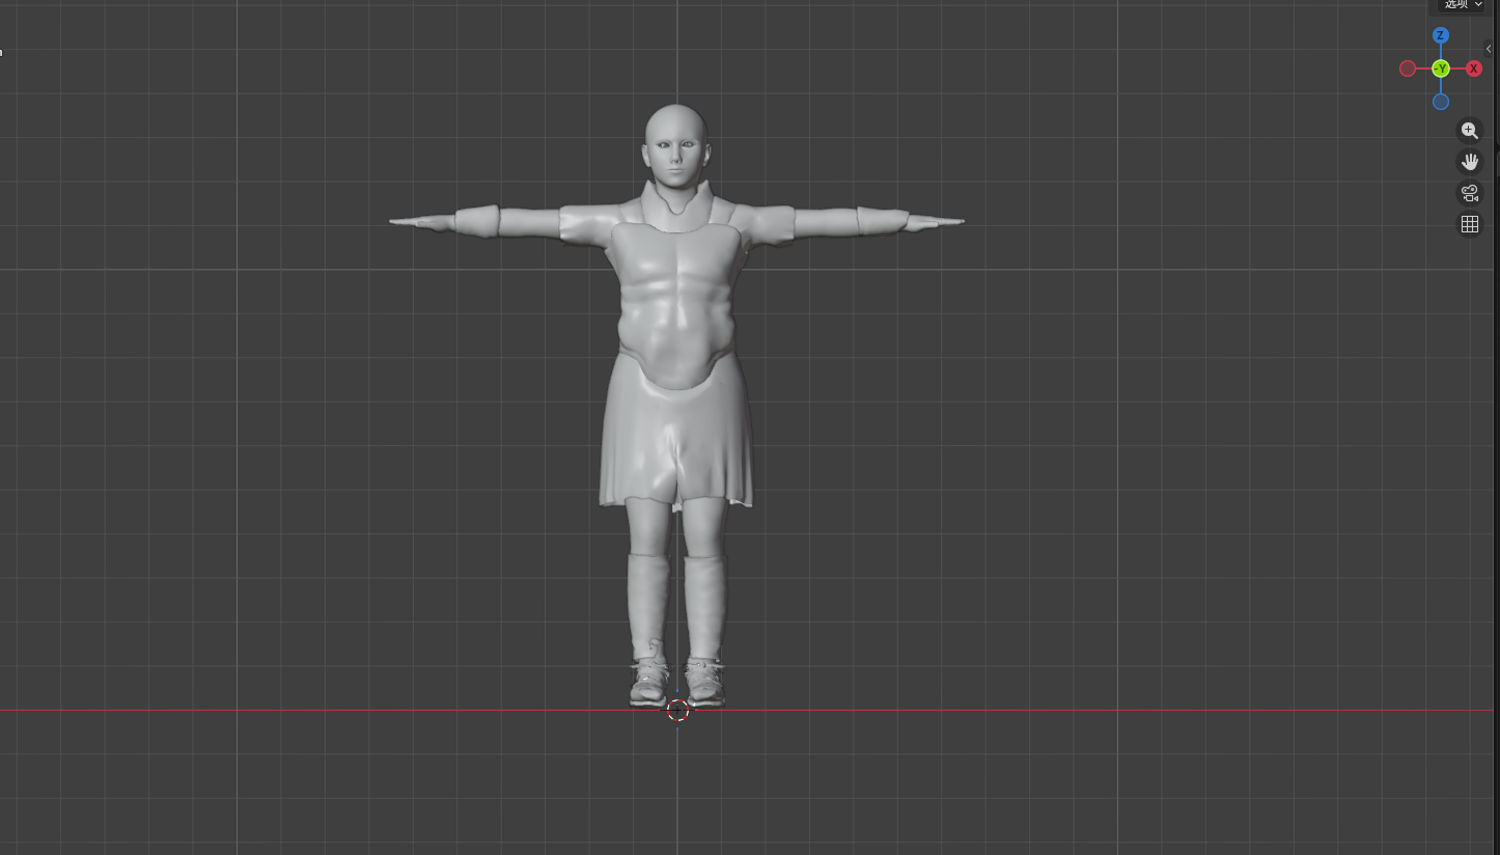Click the unlabeled negative X gizmo ball

point(1407,69)
